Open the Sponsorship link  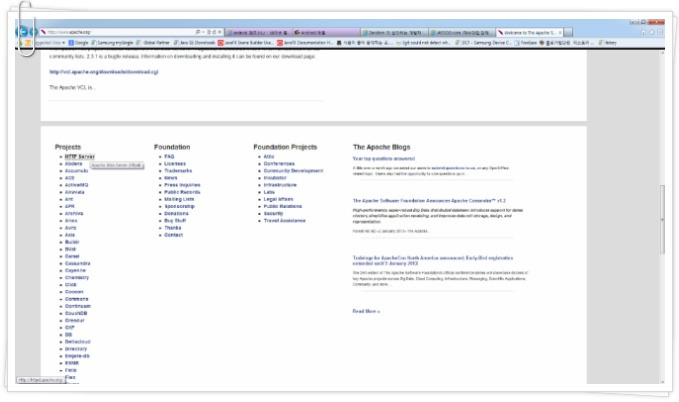point(179,207)
